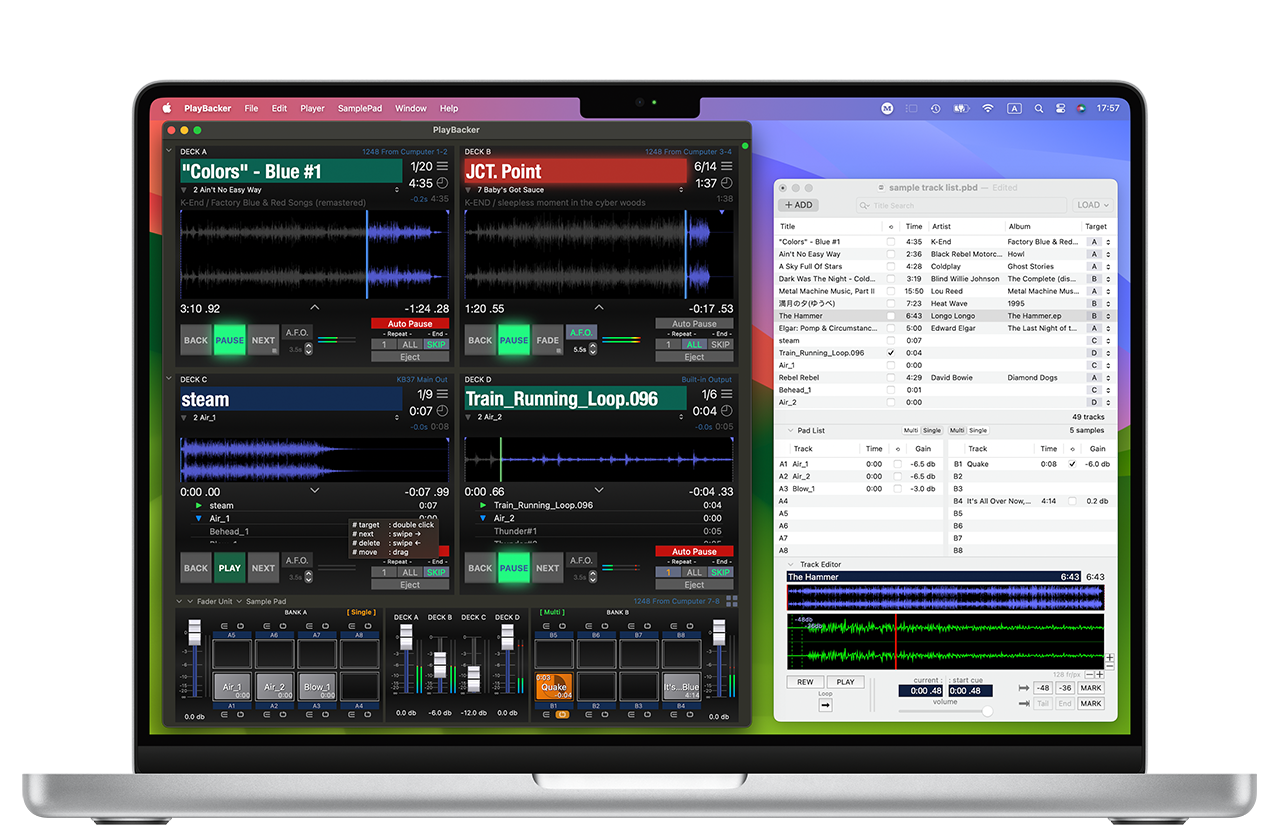Toggle Repeat 1 on Deck D
This screenshot has width=1280, height=832.
(x=668, y=573)
